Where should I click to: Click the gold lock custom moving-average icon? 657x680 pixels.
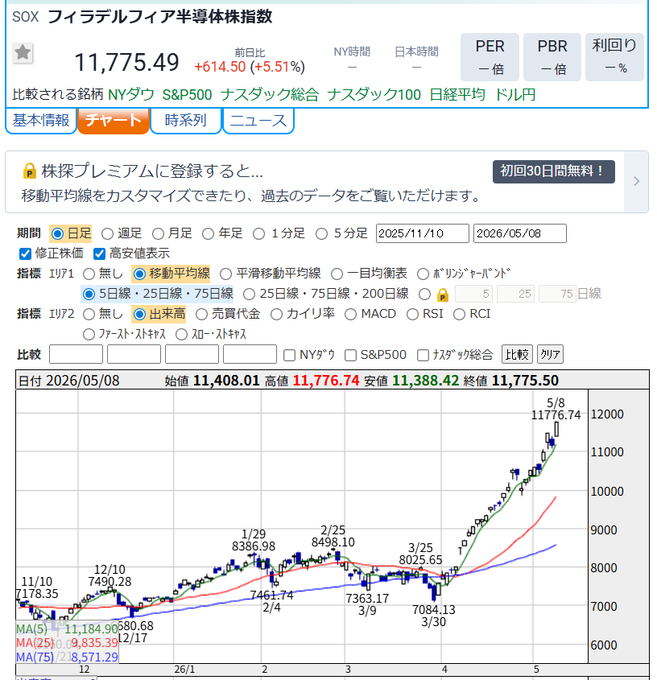click(x=442, y=295)
